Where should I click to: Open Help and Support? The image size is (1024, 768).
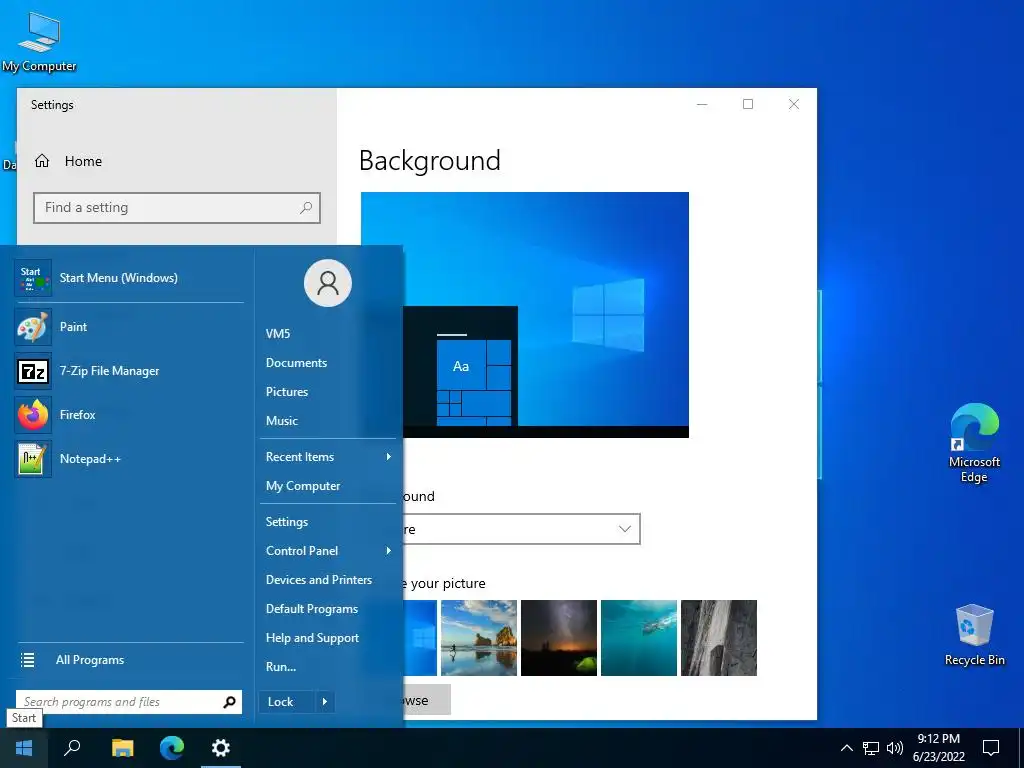(x=312, y=638)
